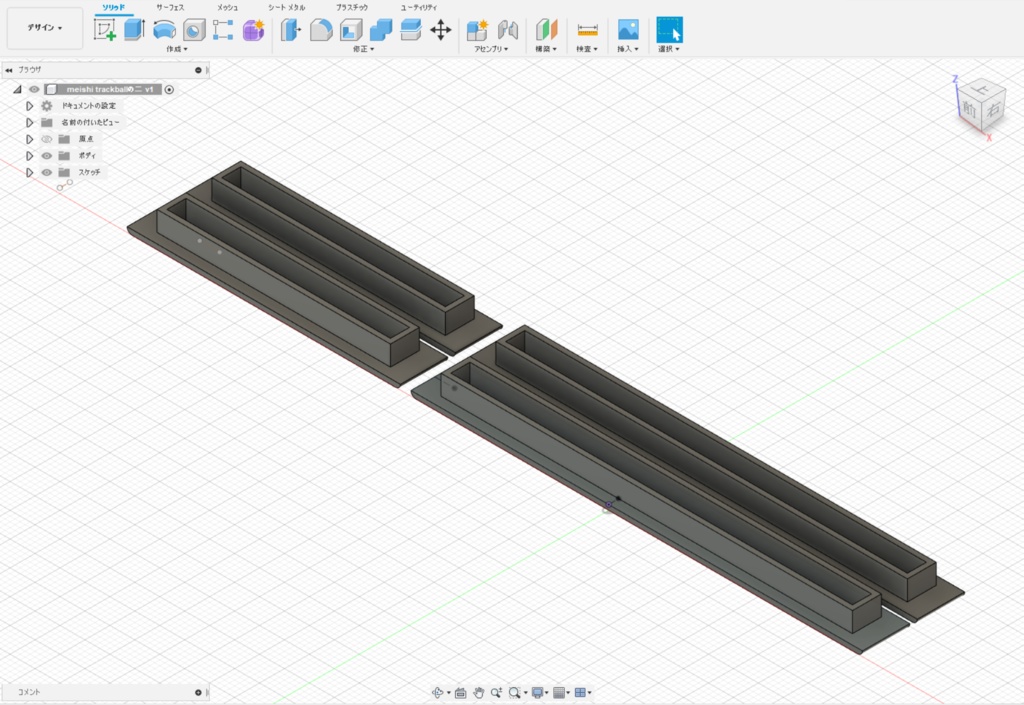The height and width of the screenshot is (705, 1024).
Task: Select the Hole tool
Action: pyautogui.click(x=194, y=30)
